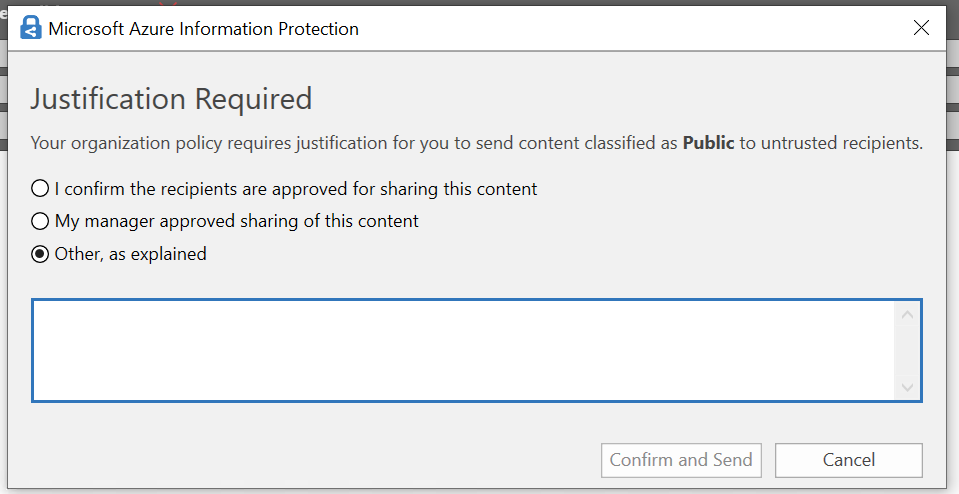Screen dimensions: 959x494
Task: Click the empty title bar area beside the title
Action: pos(620,29)
